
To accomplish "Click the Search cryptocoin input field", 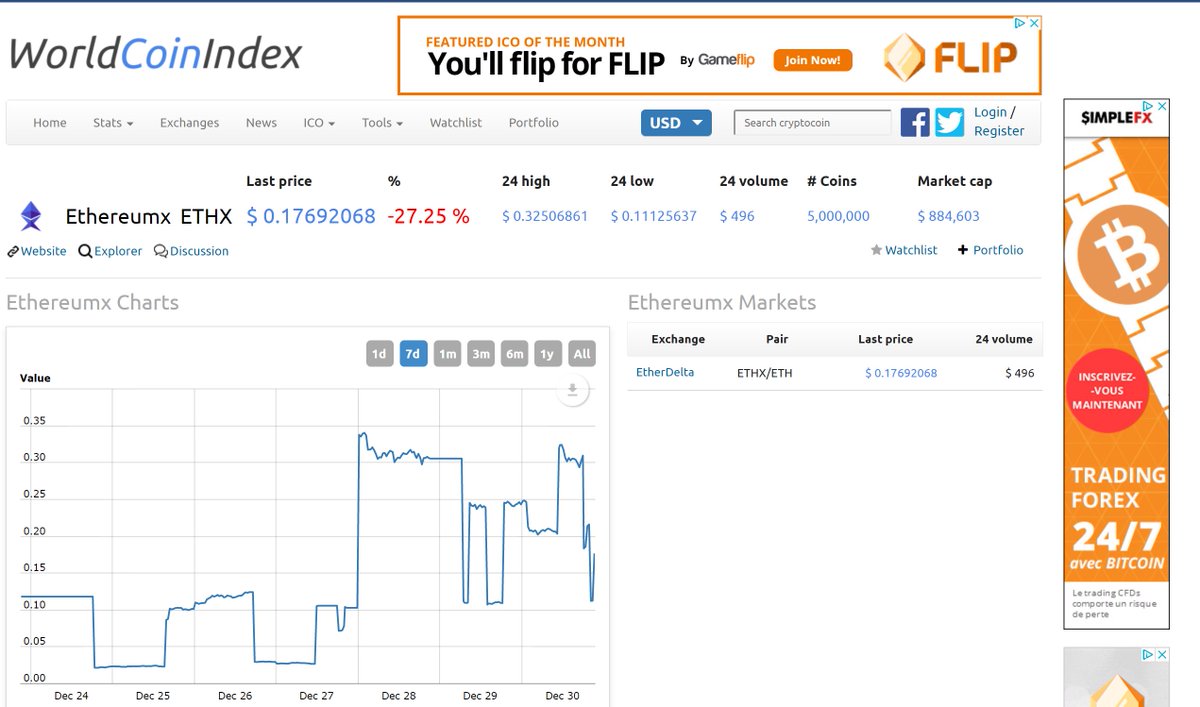I will click(812, 123).
